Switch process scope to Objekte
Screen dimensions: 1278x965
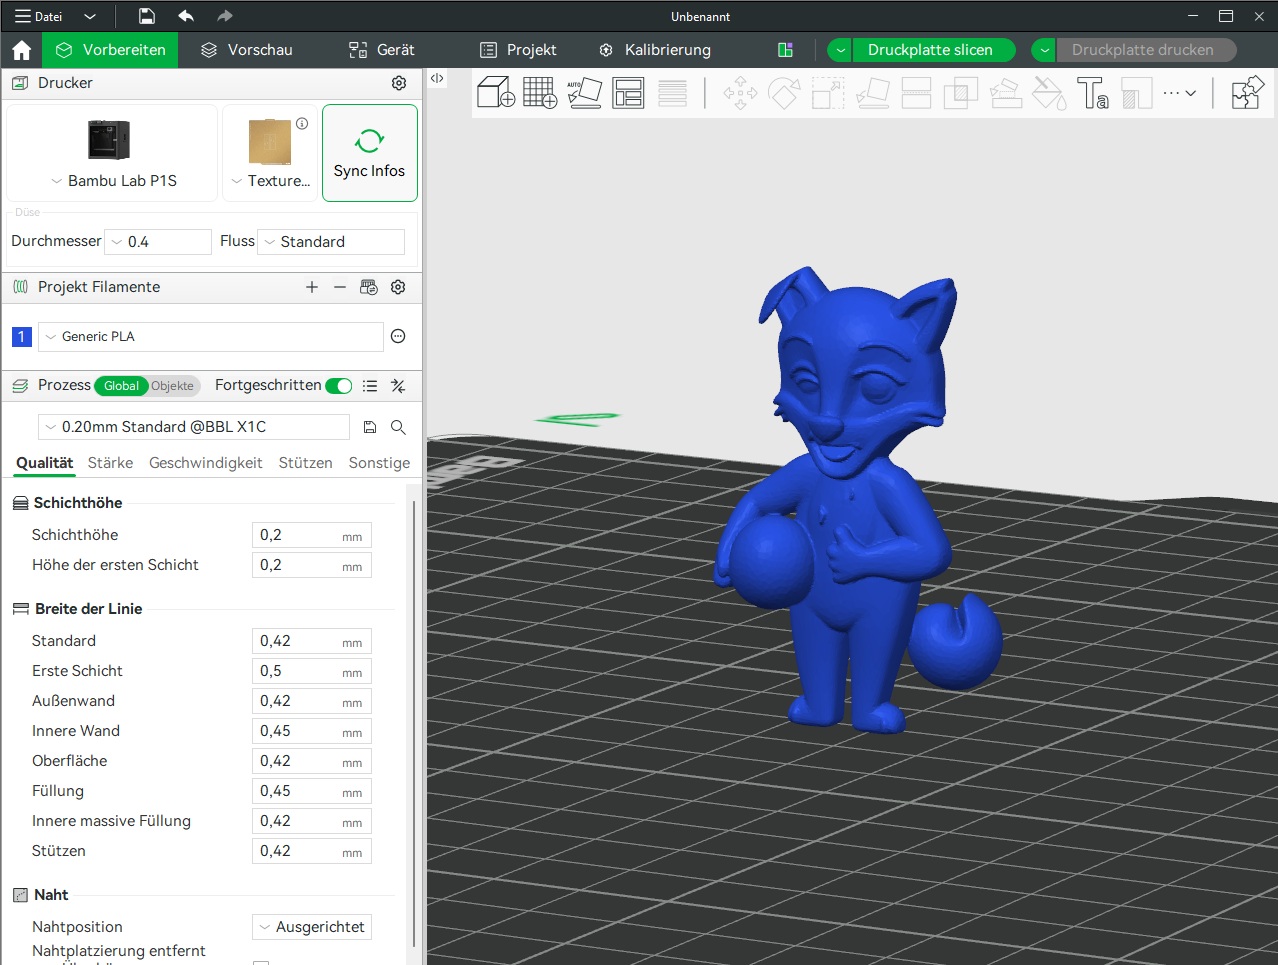point(173,386)
